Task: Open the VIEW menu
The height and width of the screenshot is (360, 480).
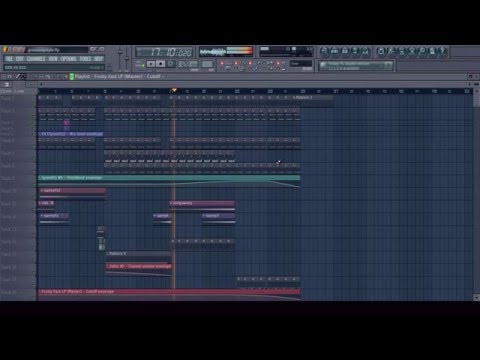Action: 53,59
